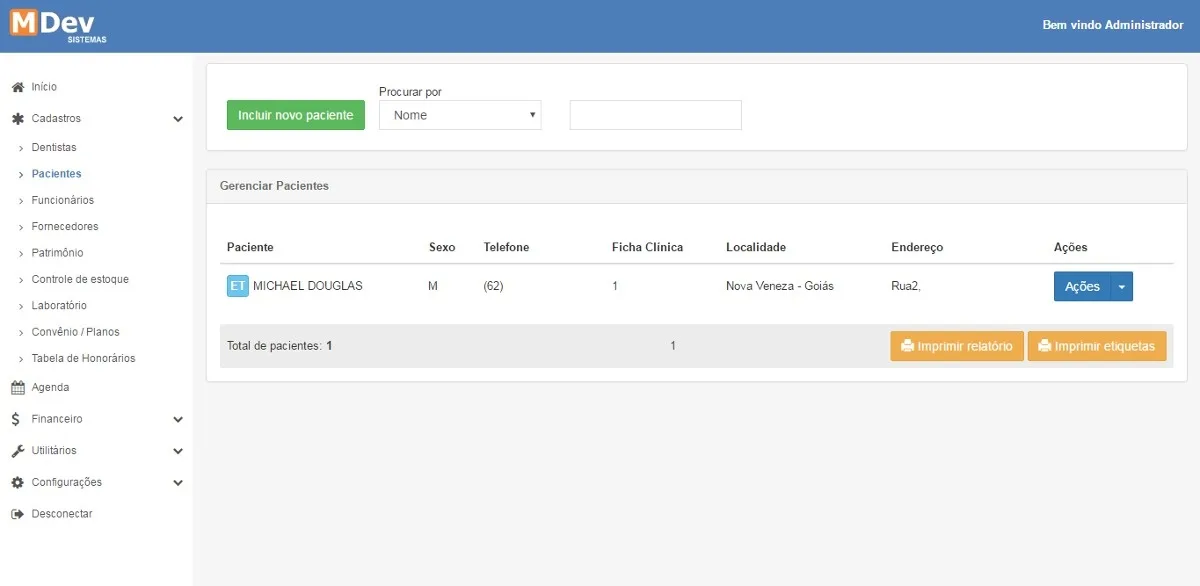Expand the Ações caret dropdown
The image size is (1200, 586).
pyautogui.click(x=1122, y=287)
